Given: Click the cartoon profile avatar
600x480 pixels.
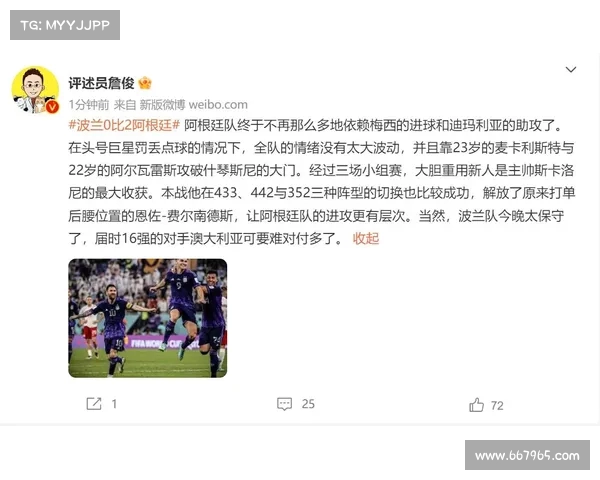Looking at the screenshot, I should tap(35, 90).
